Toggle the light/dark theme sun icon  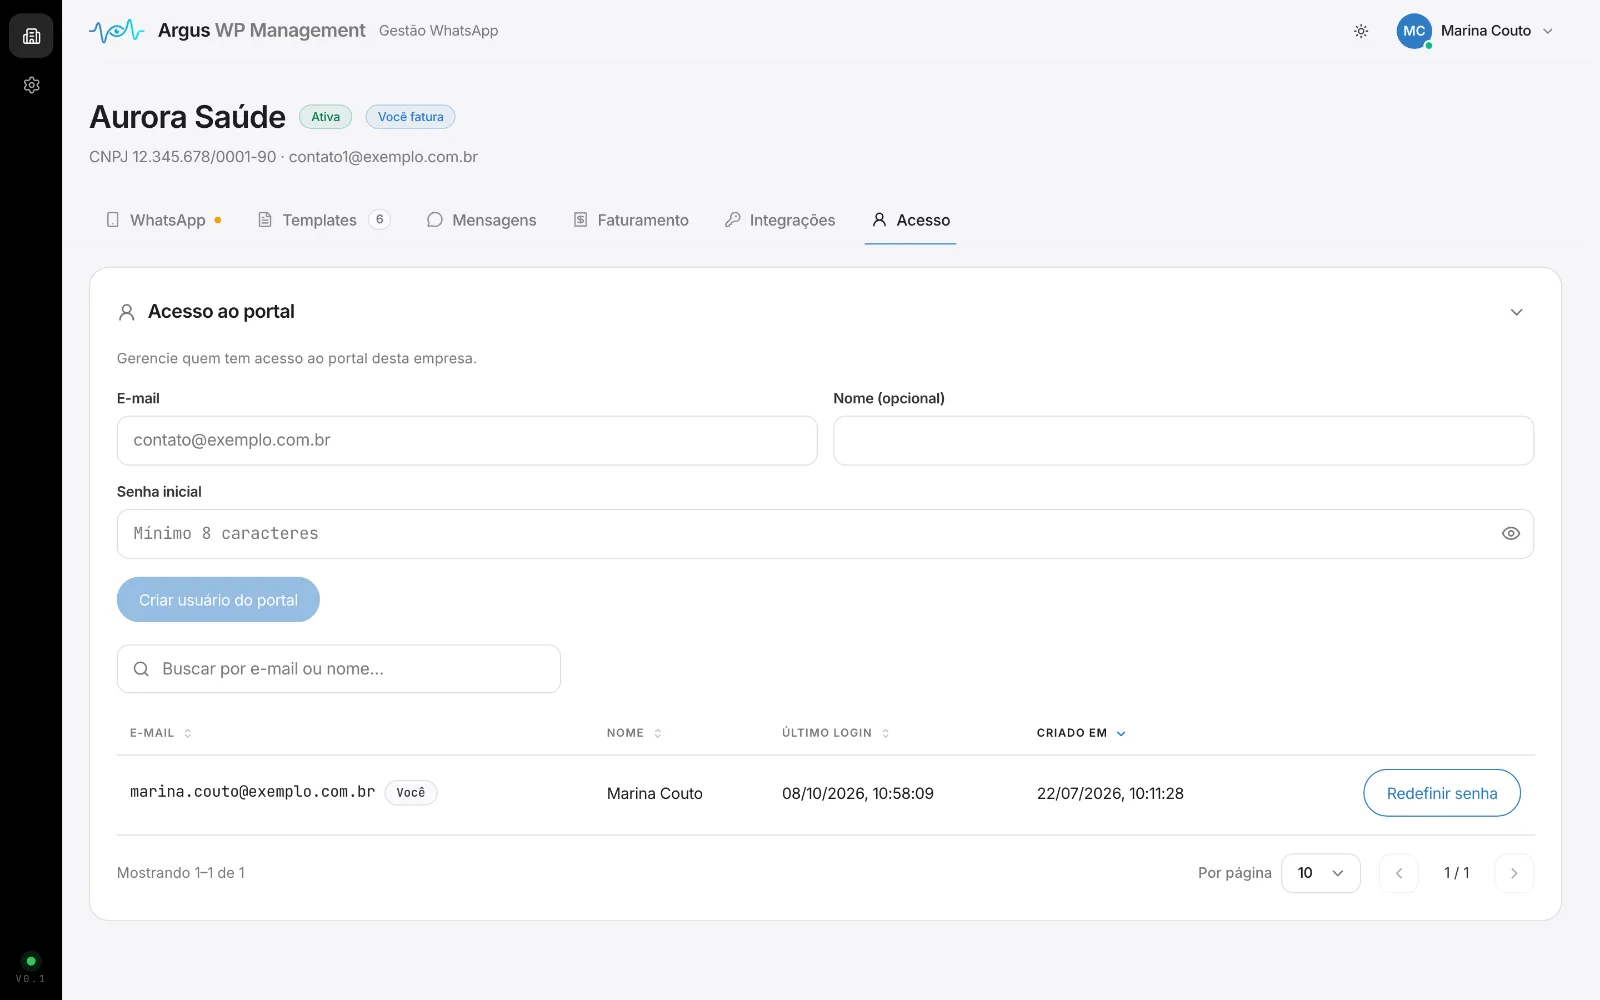pos(1361,31)
